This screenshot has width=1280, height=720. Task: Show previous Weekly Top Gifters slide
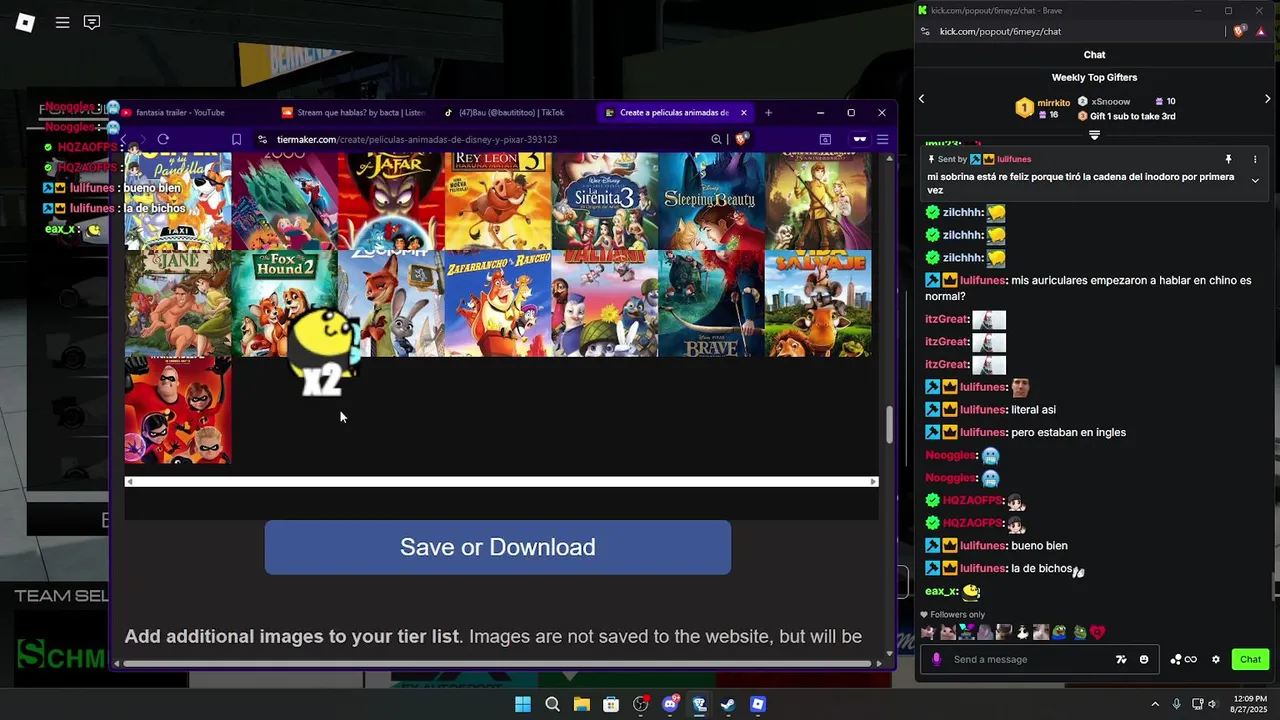pos(922,99)
